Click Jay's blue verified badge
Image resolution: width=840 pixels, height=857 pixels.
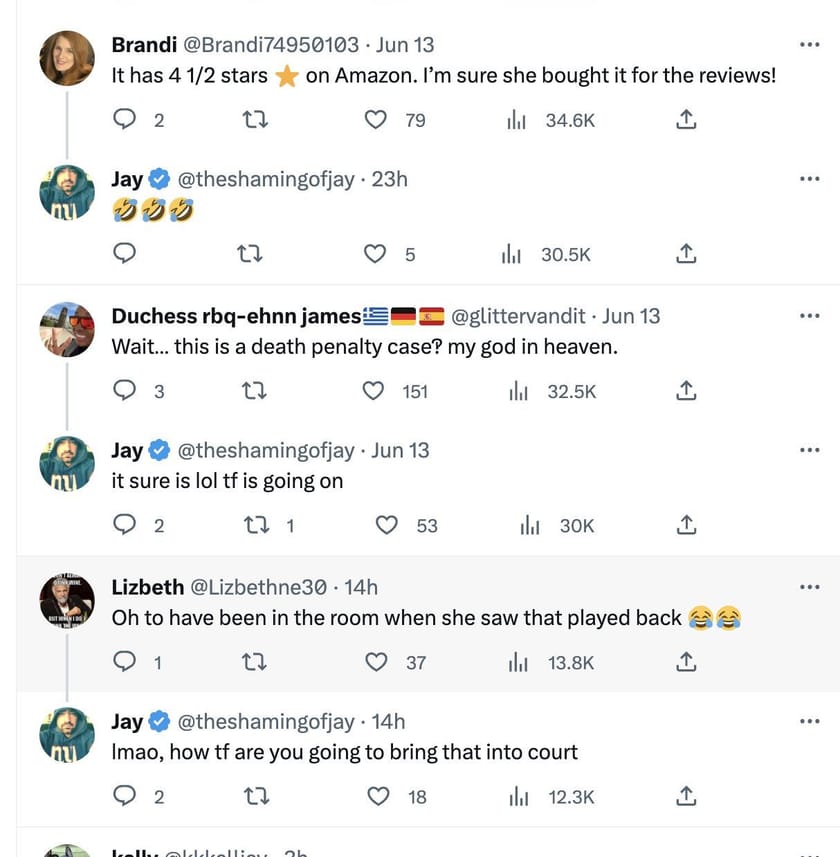[158, 179]
